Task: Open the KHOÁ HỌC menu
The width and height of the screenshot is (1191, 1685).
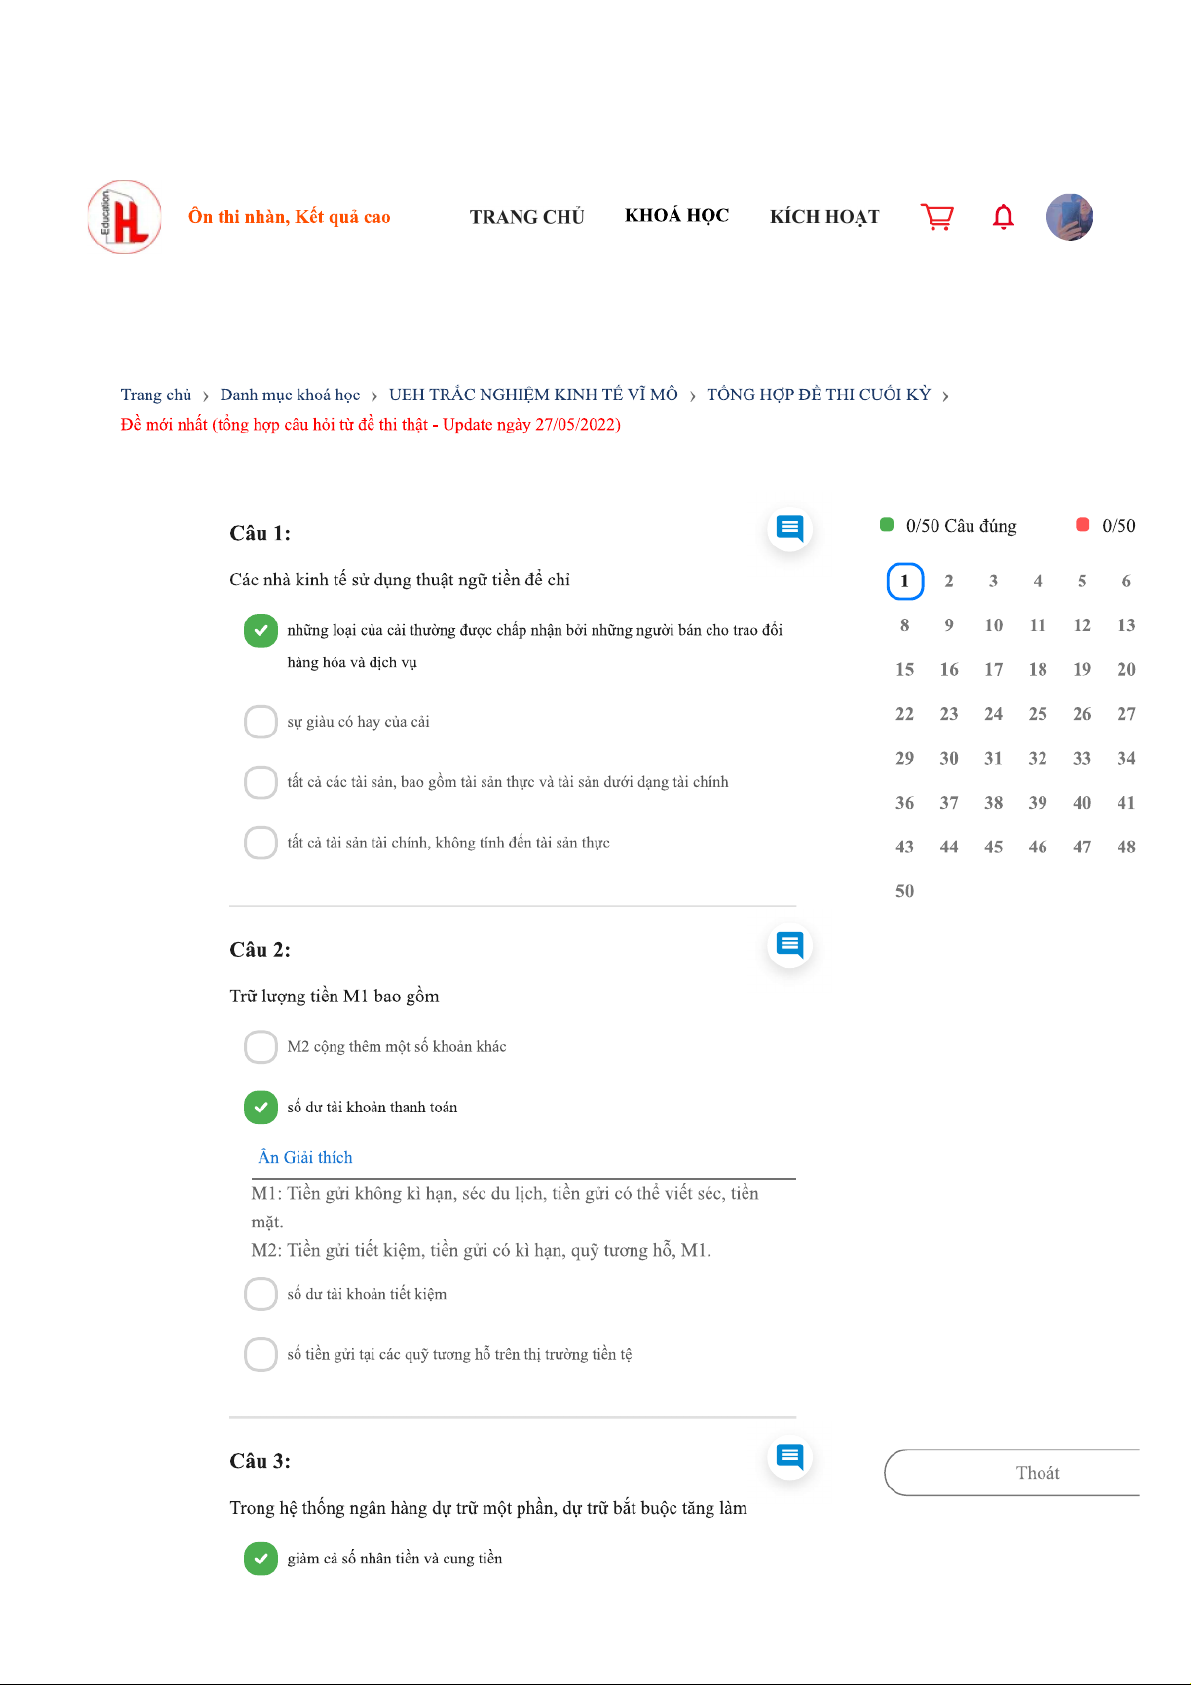Action: [x=677, y=216]
